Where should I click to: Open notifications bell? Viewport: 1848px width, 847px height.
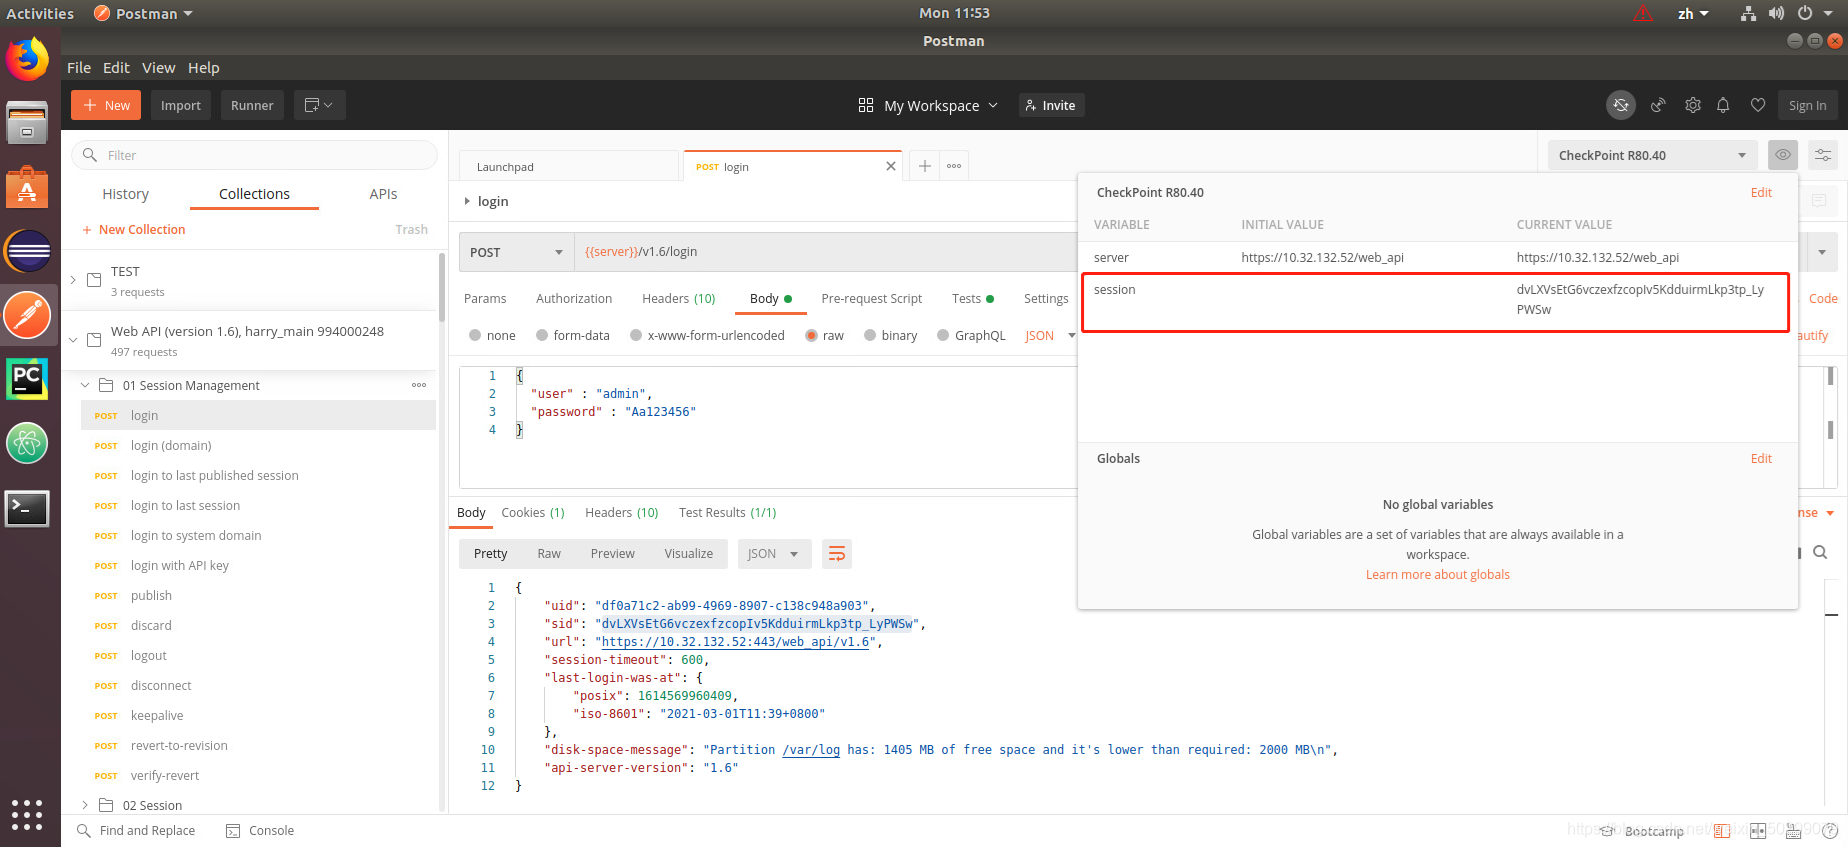pyautogui.click(x=1723, y=105)
